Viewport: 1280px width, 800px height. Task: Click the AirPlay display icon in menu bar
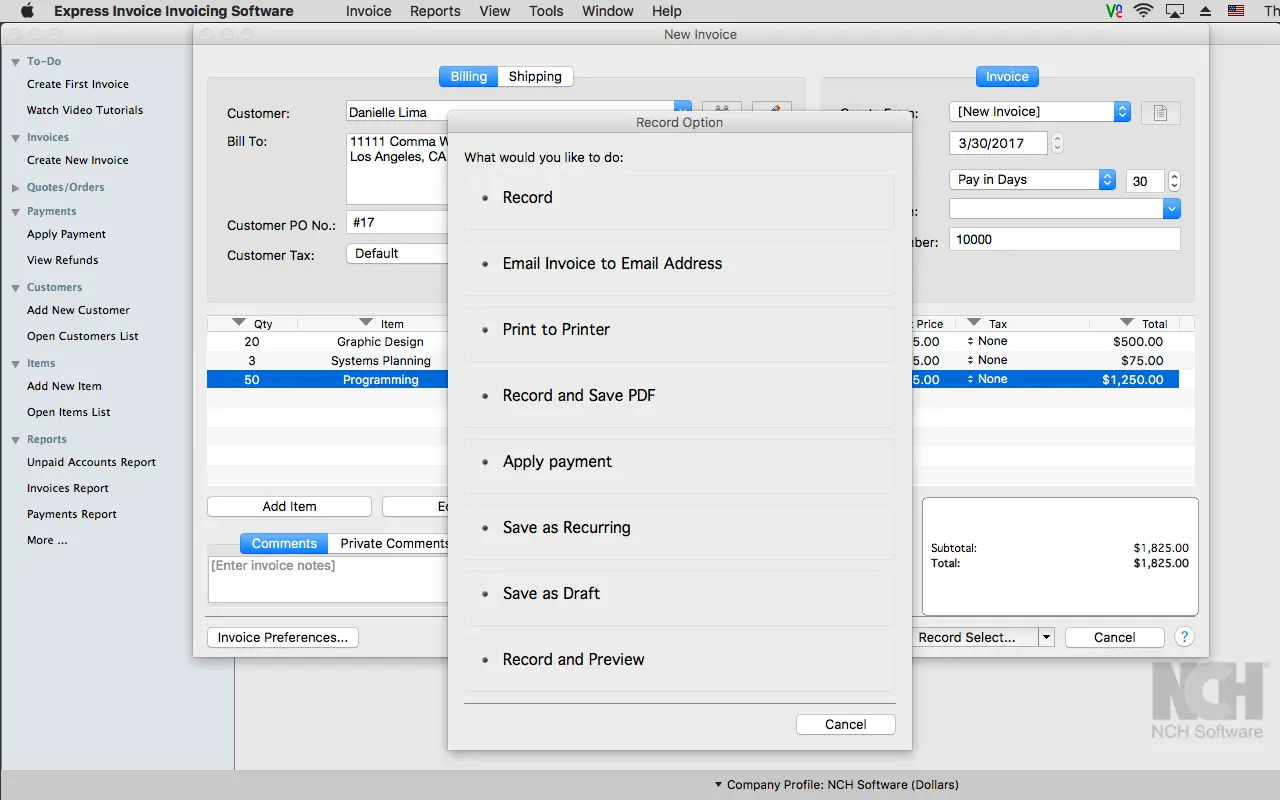click(1175, 11)
